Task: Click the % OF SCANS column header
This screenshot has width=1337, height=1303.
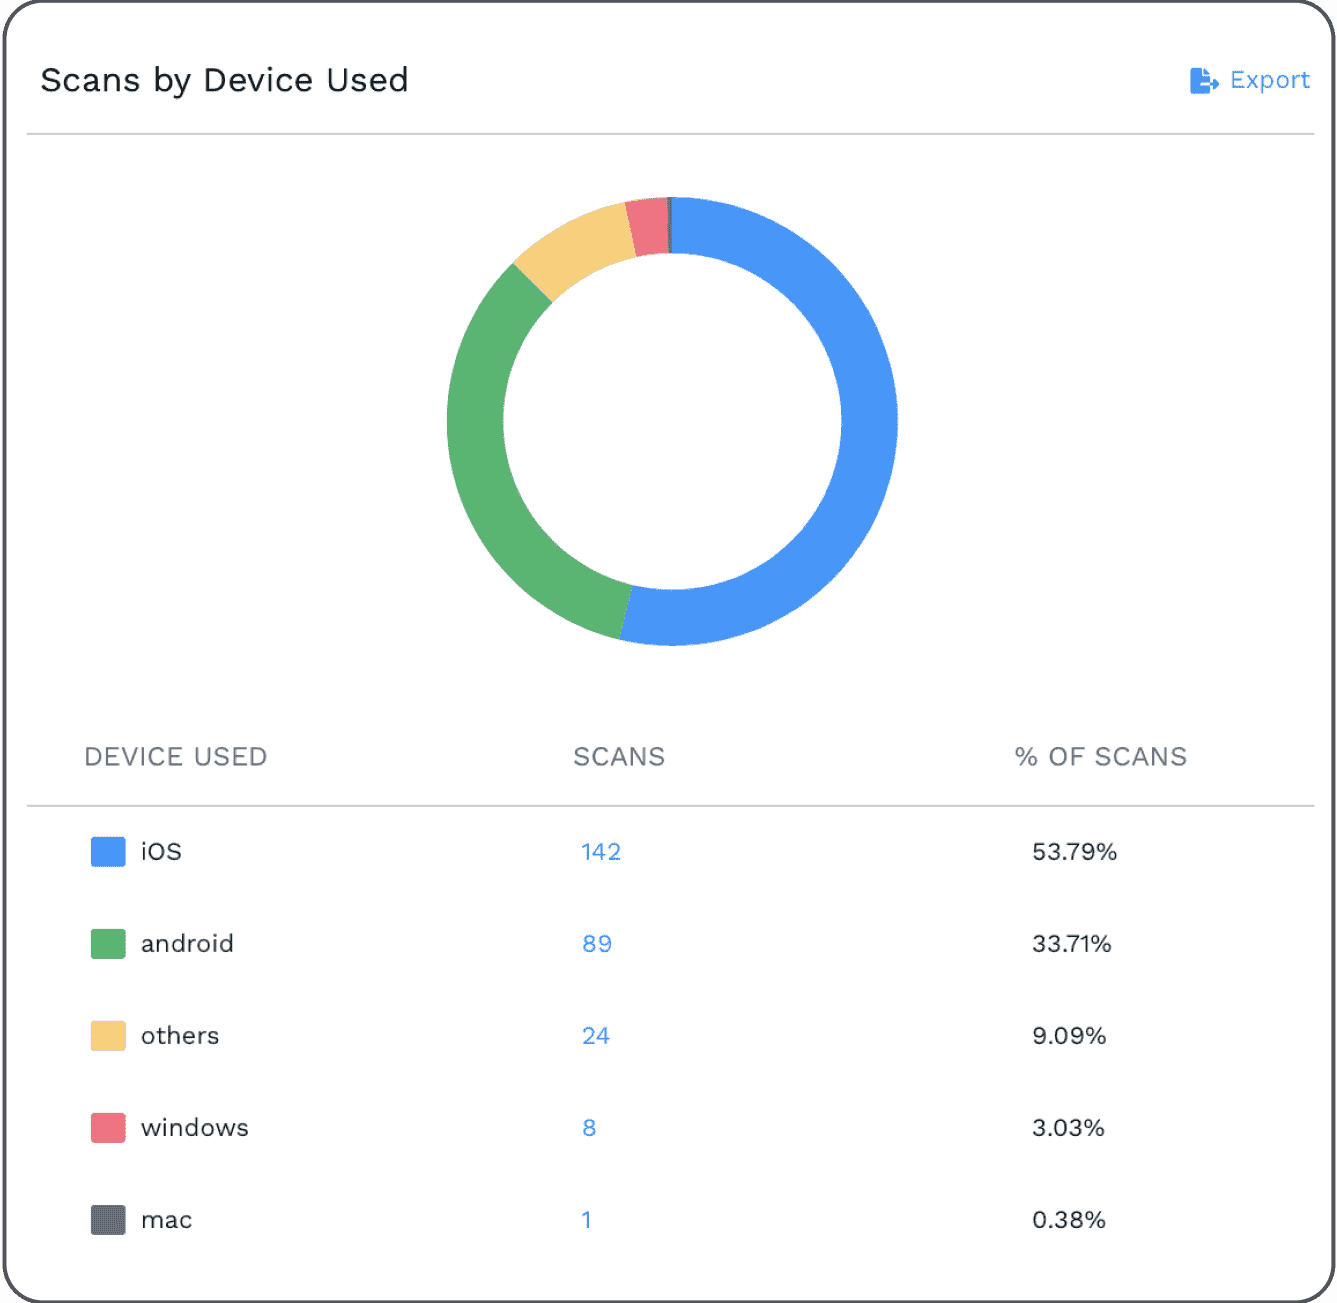Action: click(x=1101, y=757)
